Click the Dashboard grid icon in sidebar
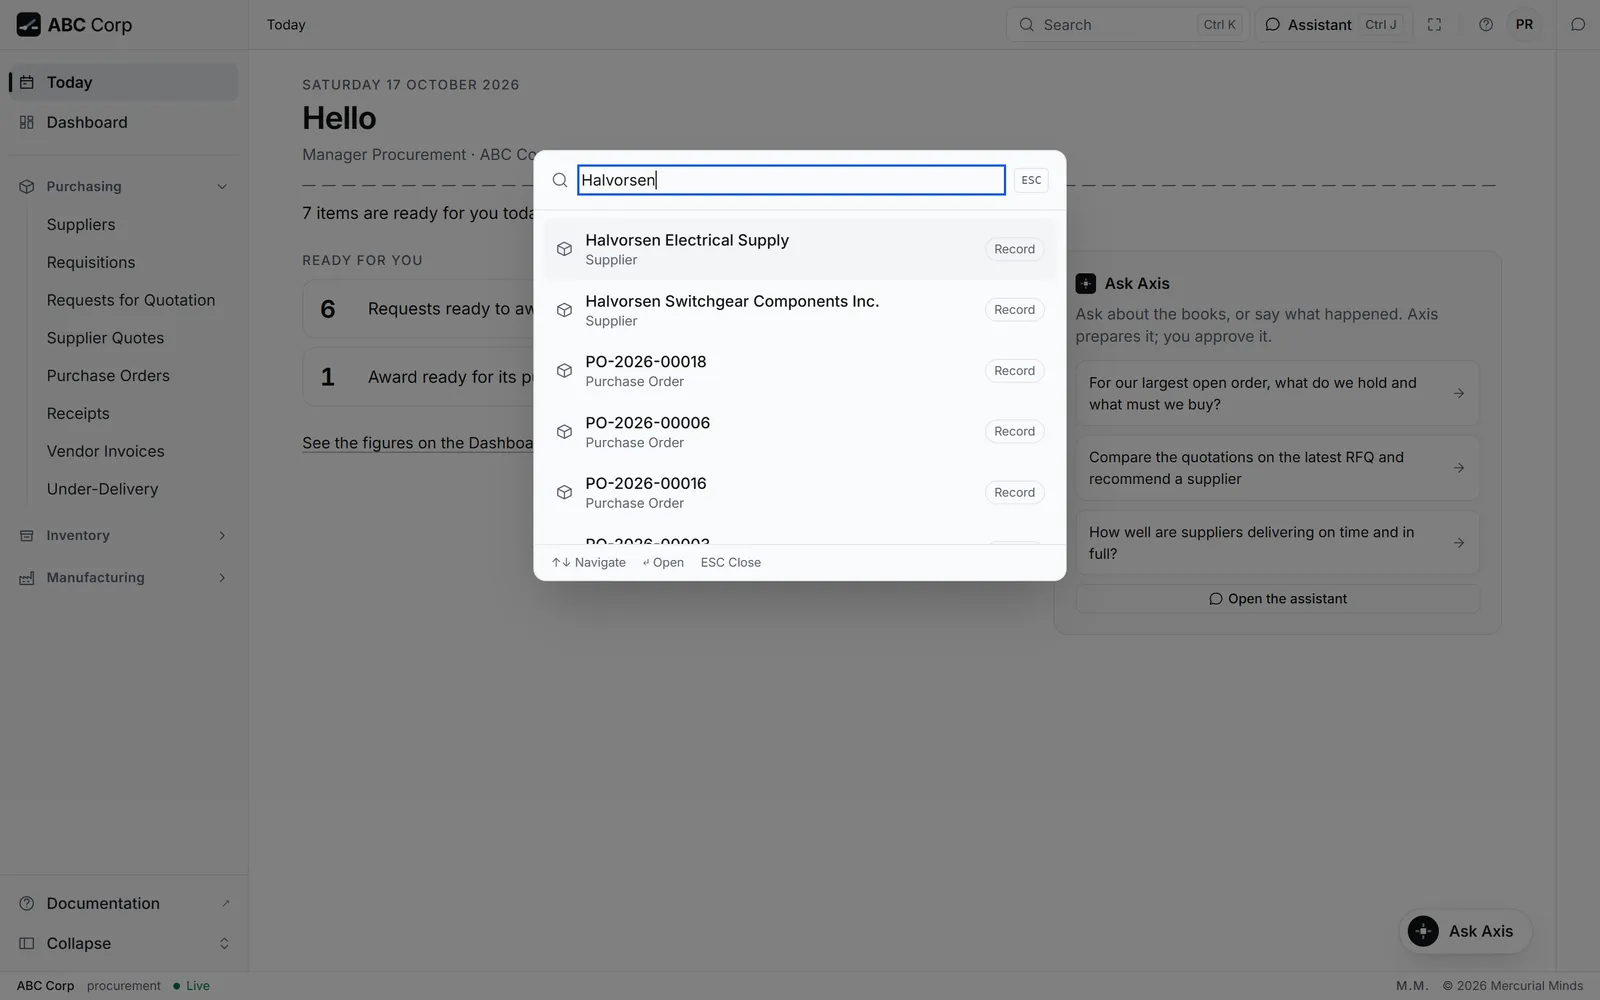This screenshot has width=1600, height=1000. point(27,122)
